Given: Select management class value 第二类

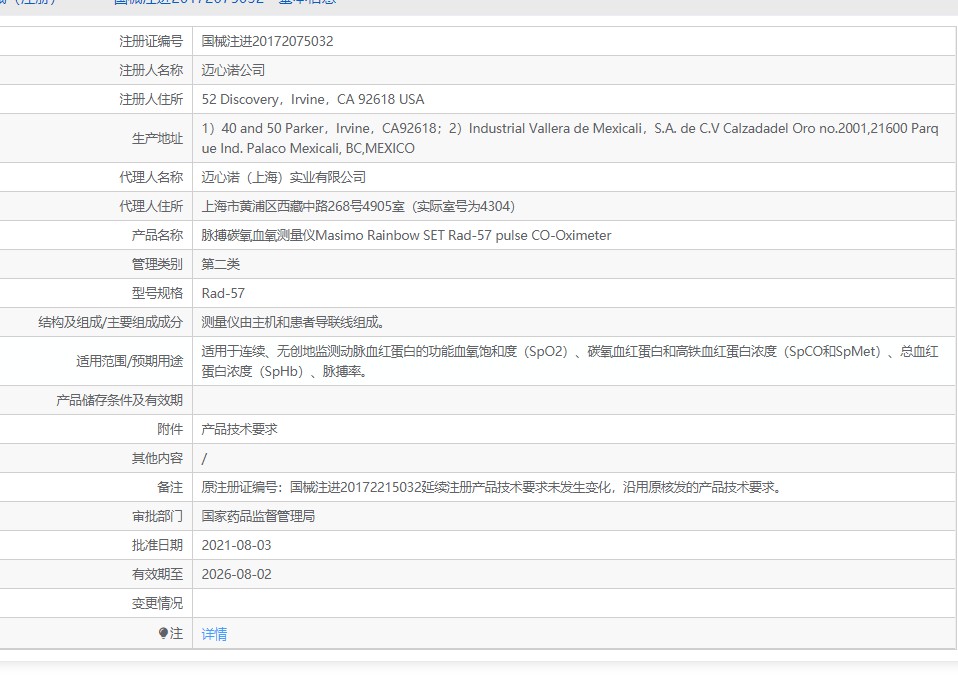Looking at the screenshot, I should coord(221,264).
